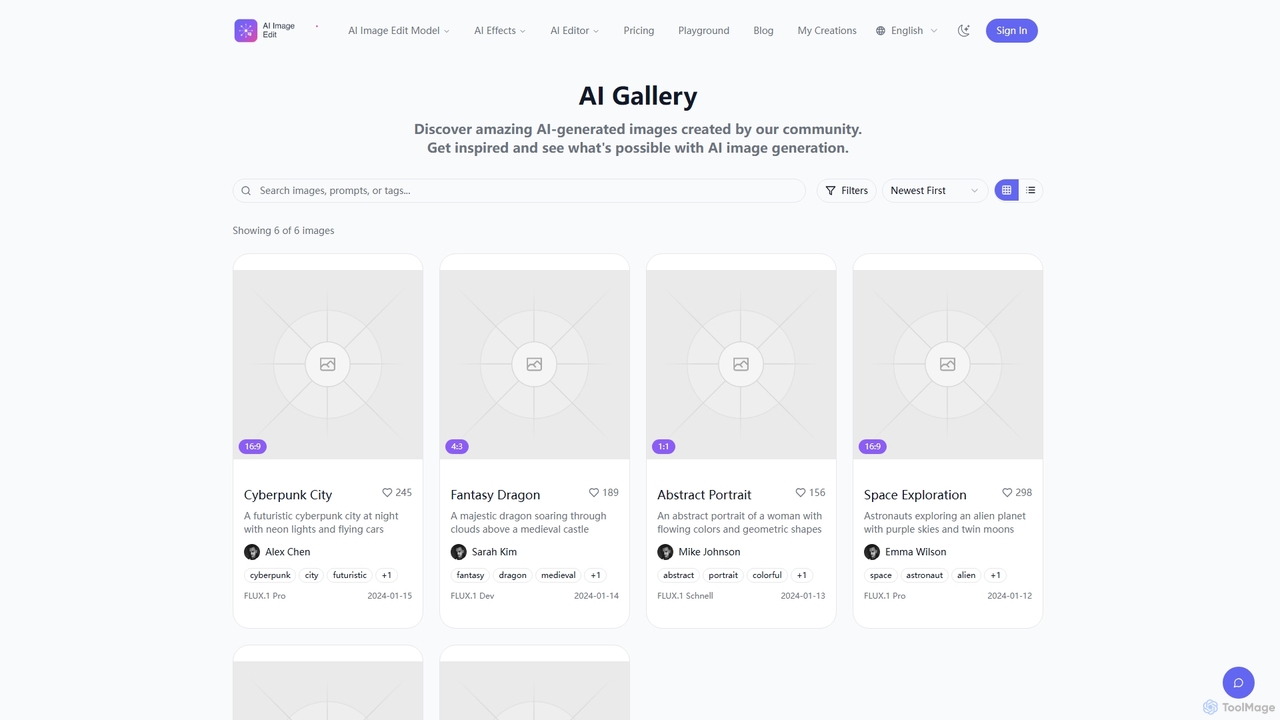The width and height of the screenshot is (1280, 720).
Task: Click the author name Mike Johnson
Action: (x=709, y=552)
